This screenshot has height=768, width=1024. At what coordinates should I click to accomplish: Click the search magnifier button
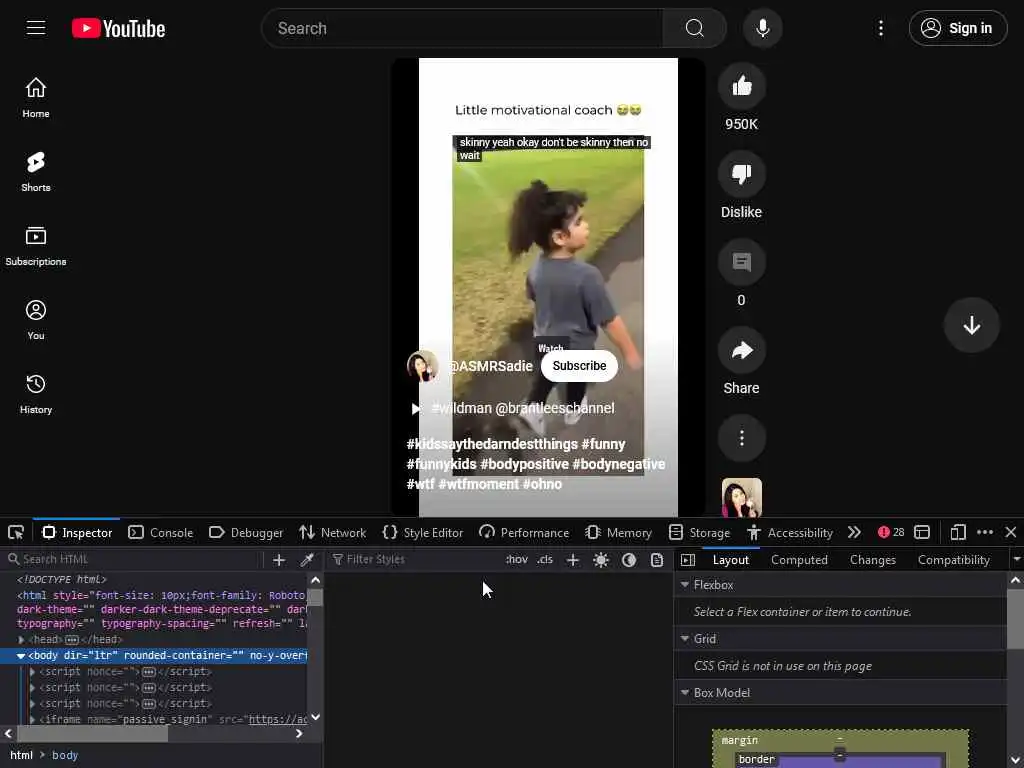pos(694,28)
